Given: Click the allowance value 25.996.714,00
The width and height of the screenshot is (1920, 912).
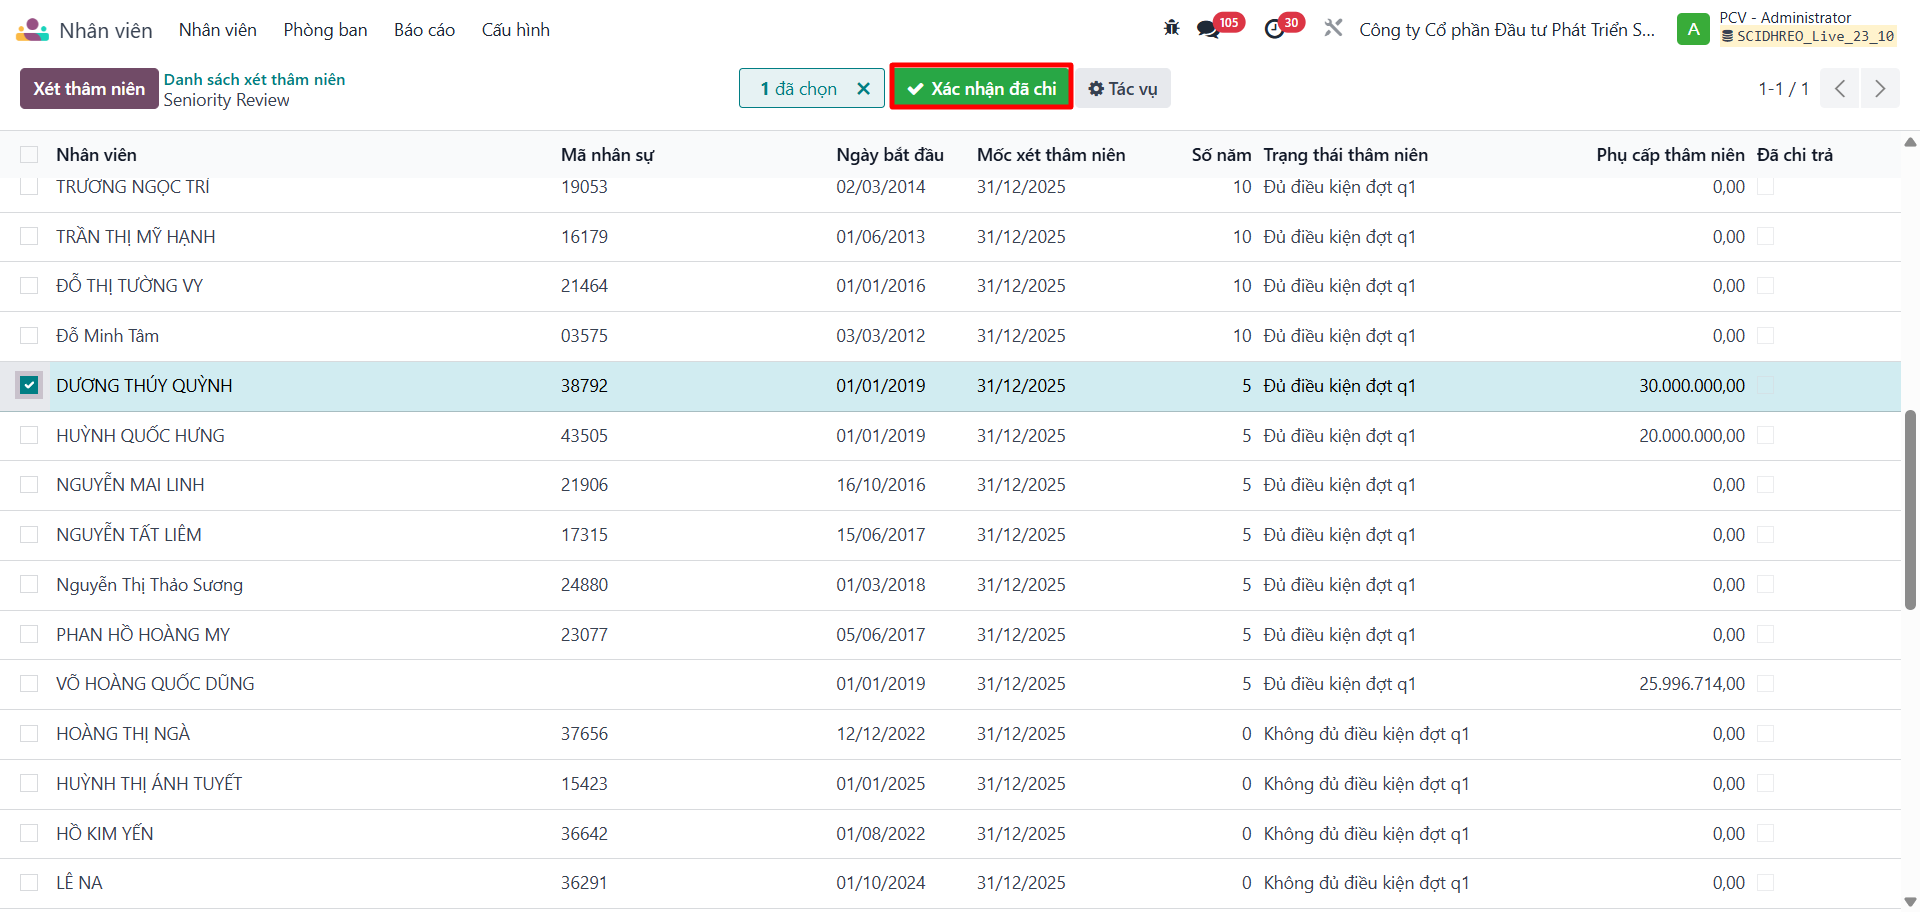Looking at the screenshot, I should click(1692, 684).
